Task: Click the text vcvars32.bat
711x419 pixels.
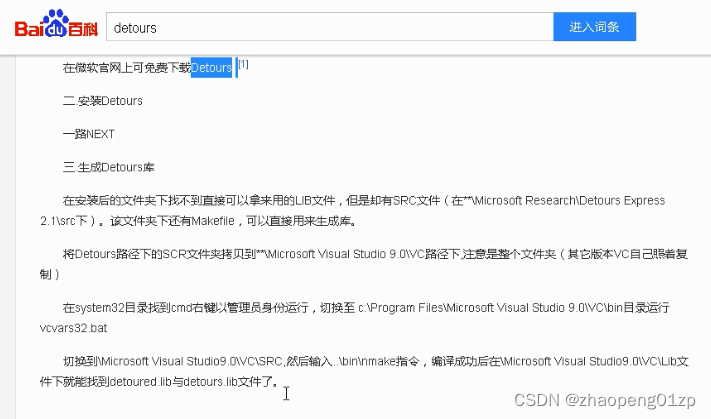Action: (x=73, y=328)
